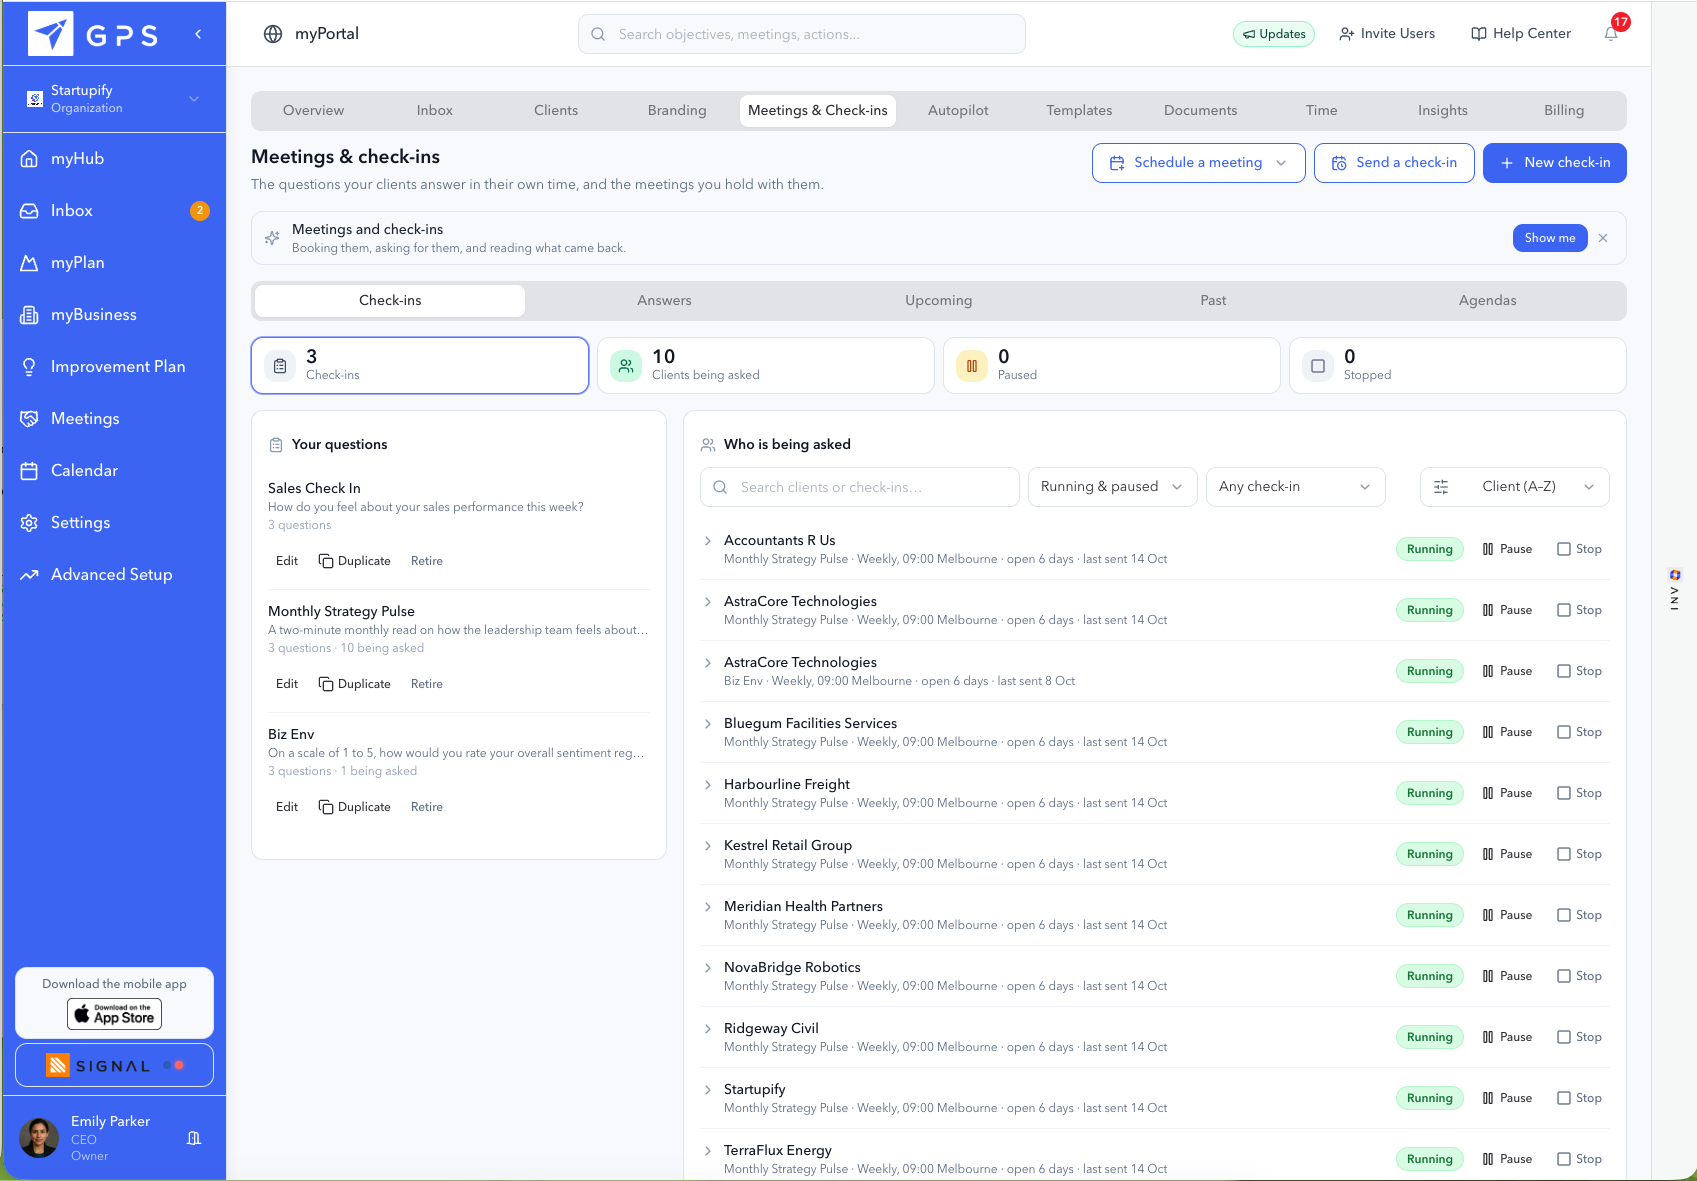Viewport: 1697px width, 1181px height.
Task: Open the Insights tab
Action: tap(1442, 111)
